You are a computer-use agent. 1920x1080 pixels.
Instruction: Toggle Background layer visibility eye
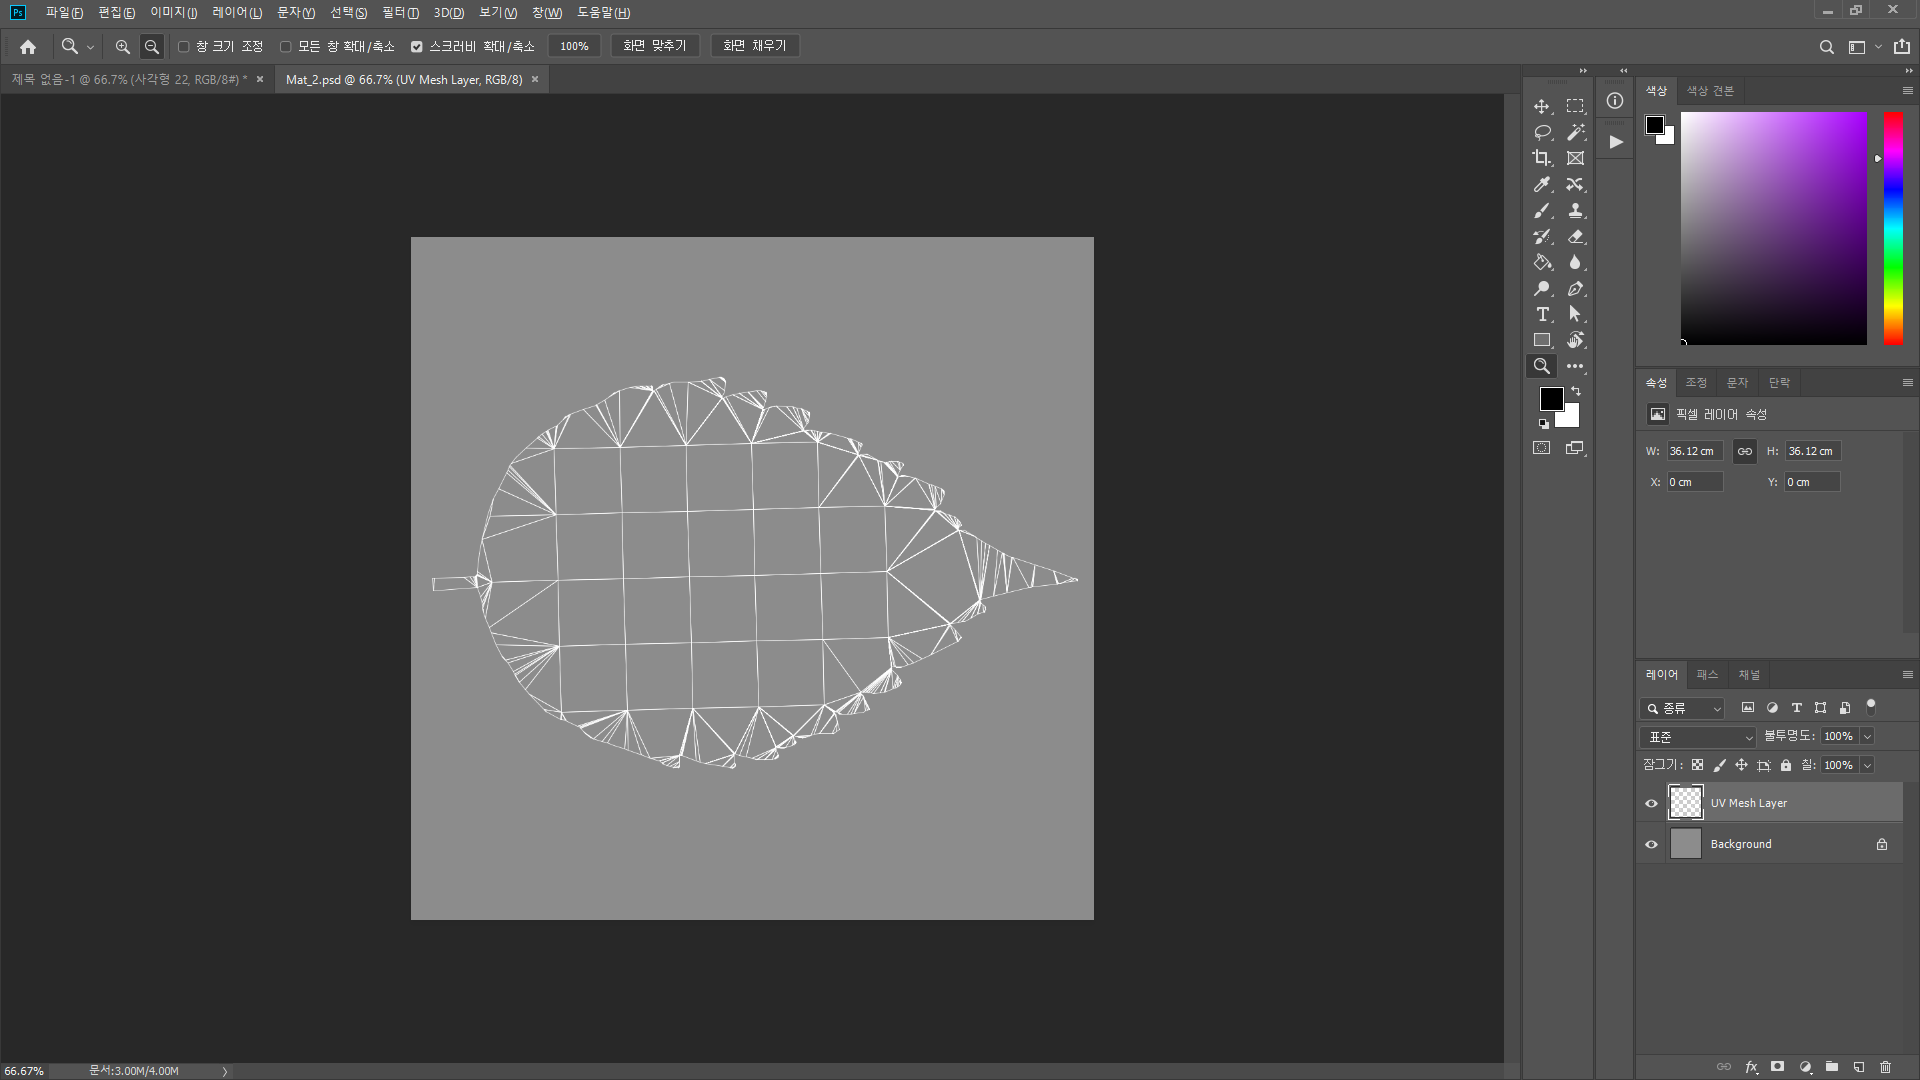[1651, 844]
